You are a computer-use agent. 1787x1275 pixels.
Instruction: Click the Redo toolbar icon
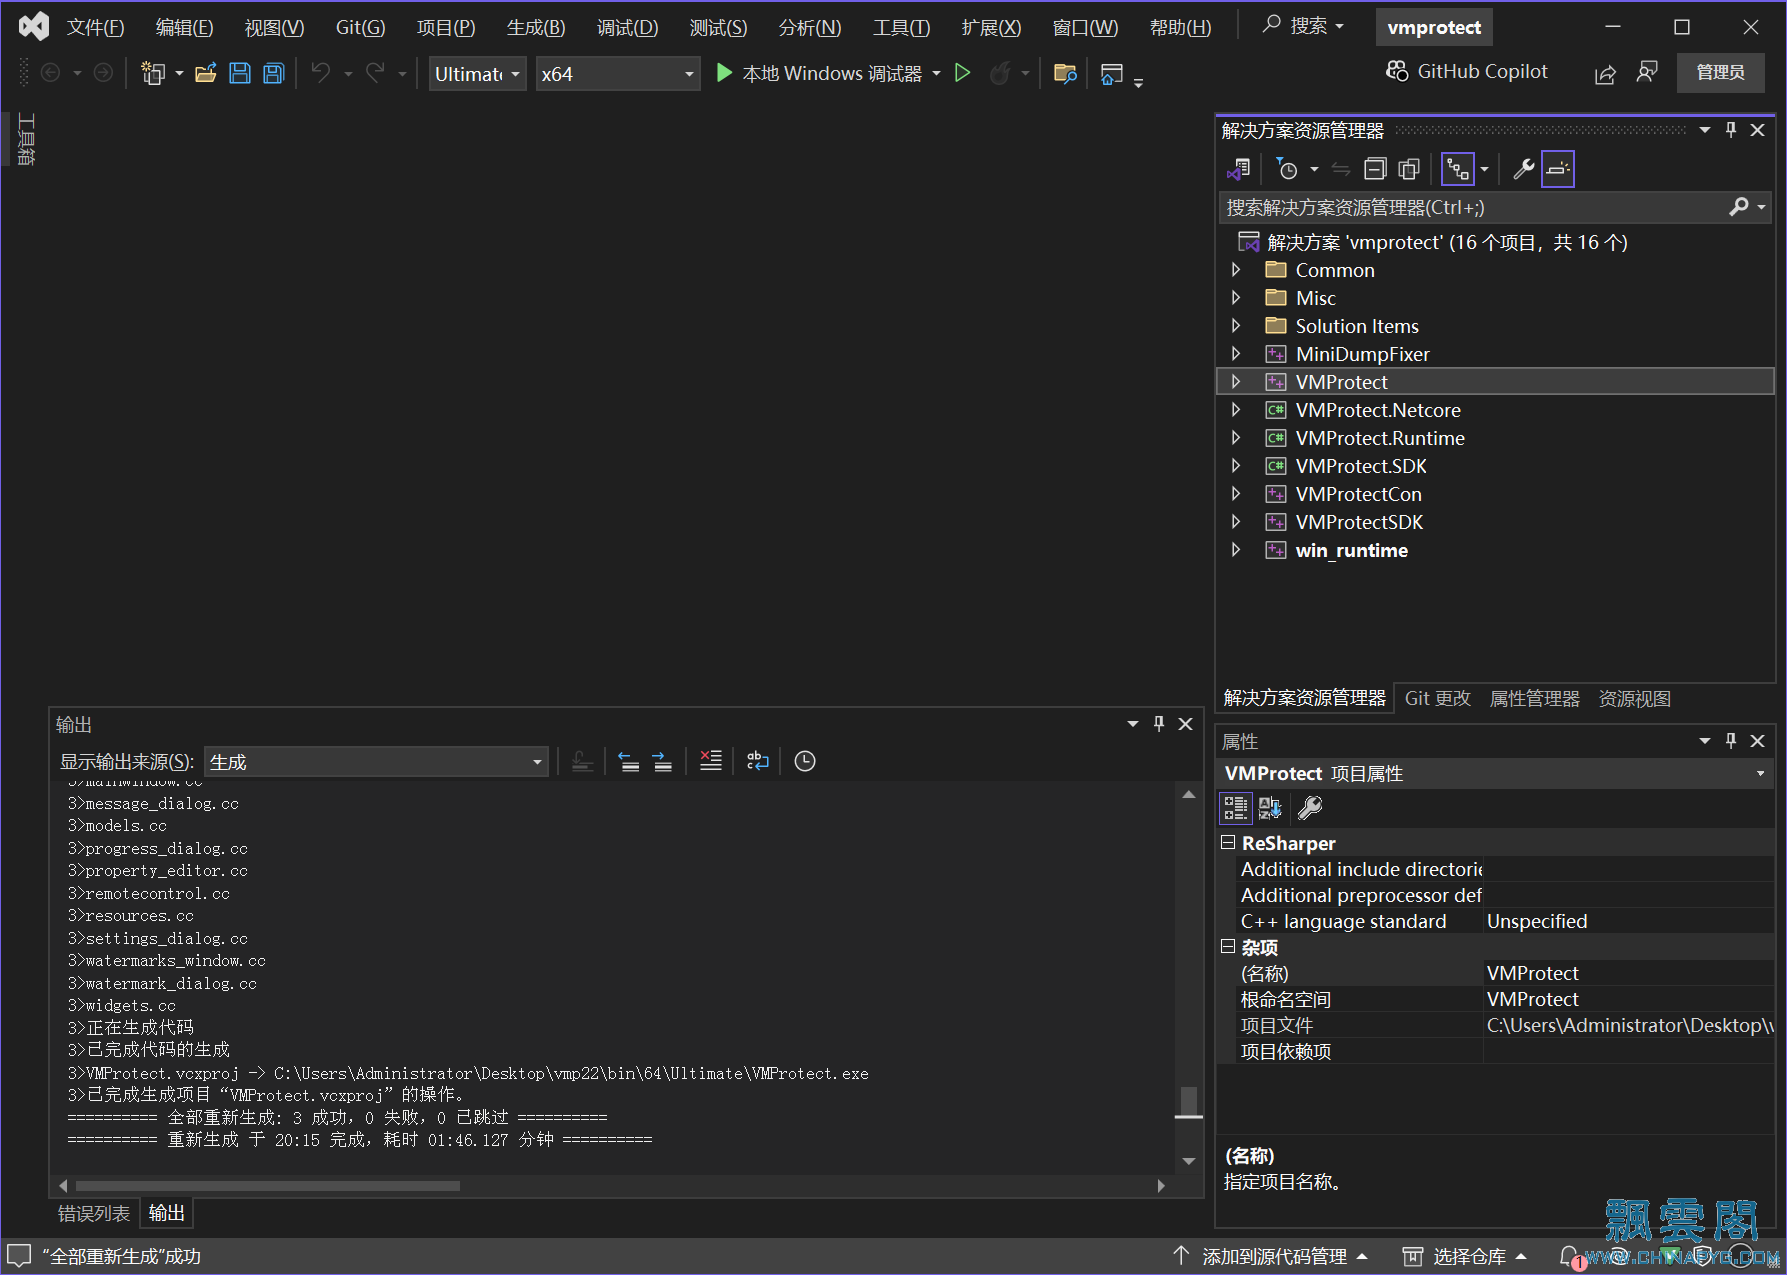375,73
